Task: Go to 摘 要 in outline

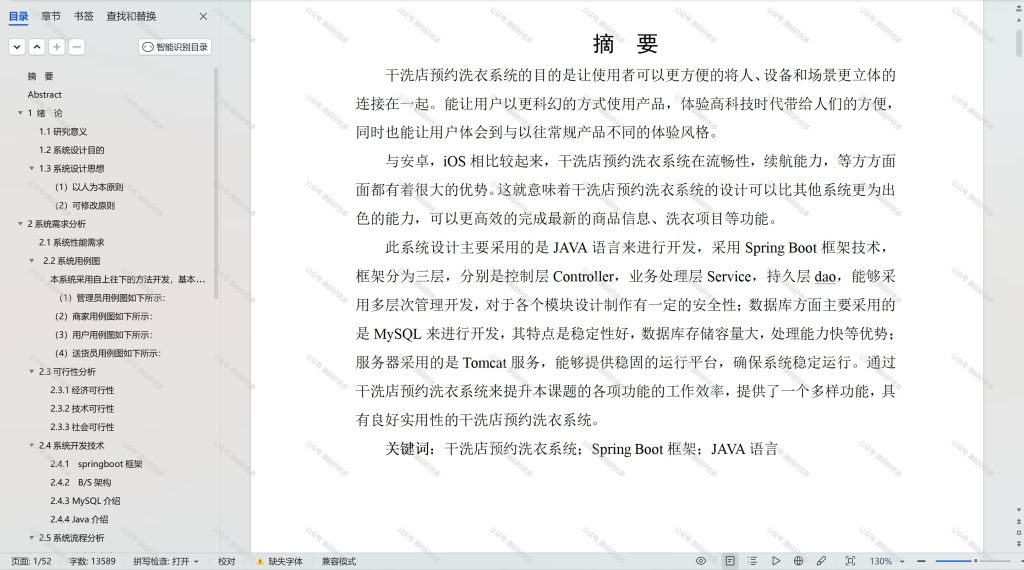Action: (40, 76)
